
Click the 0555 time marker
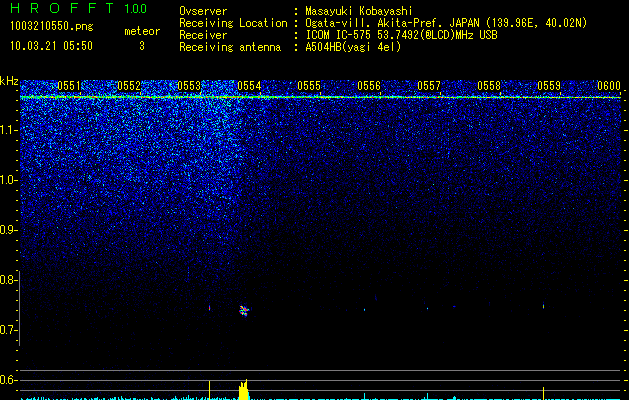(309, 86)
